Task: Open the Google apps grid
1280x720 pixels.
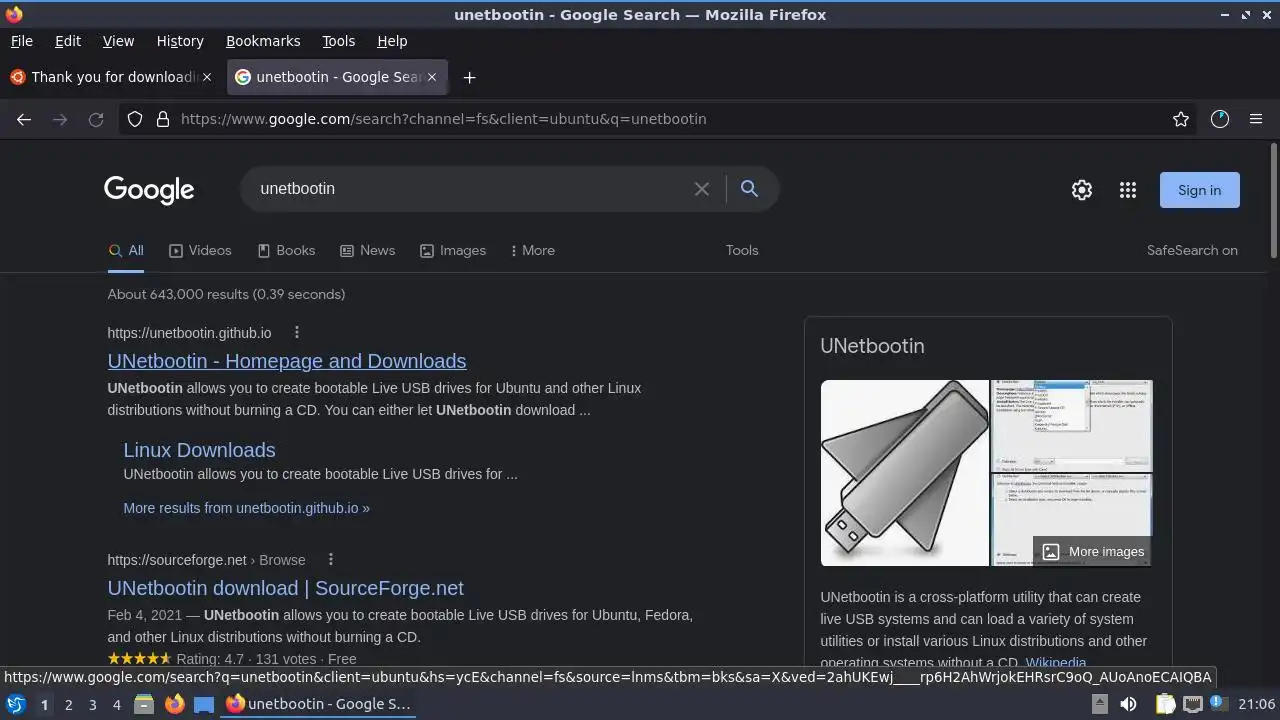Action: point(1128,190)
